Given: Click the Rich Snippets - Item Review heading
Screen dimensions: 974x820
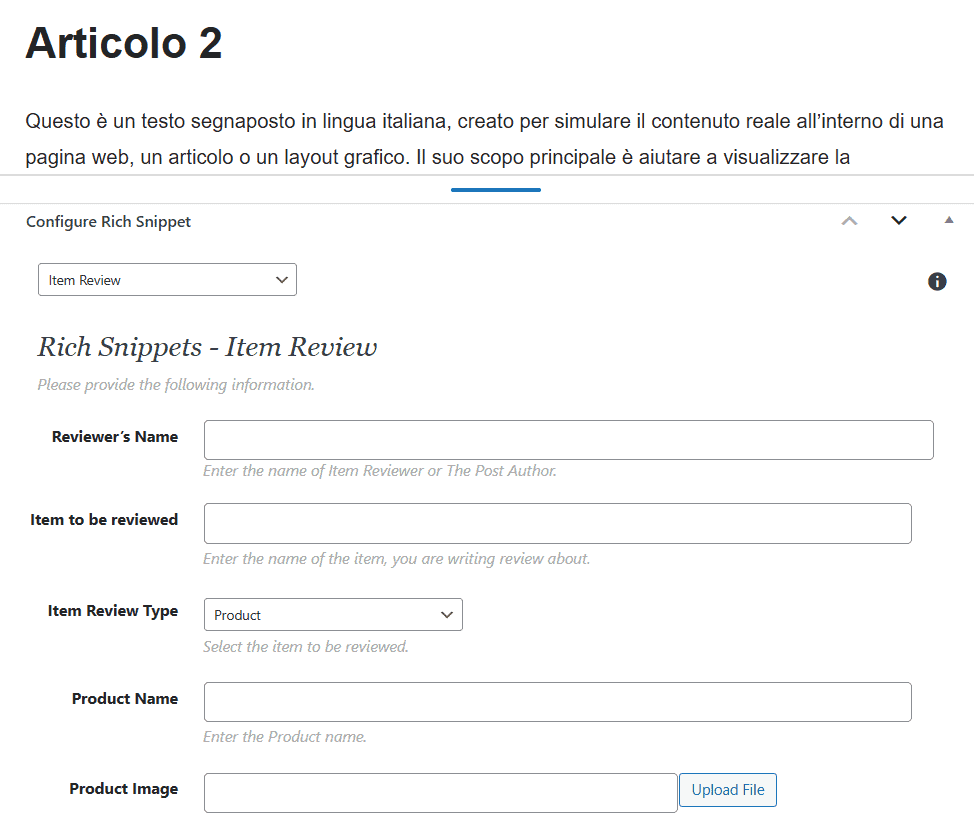Looking at the screenshot, I should 206,347.
